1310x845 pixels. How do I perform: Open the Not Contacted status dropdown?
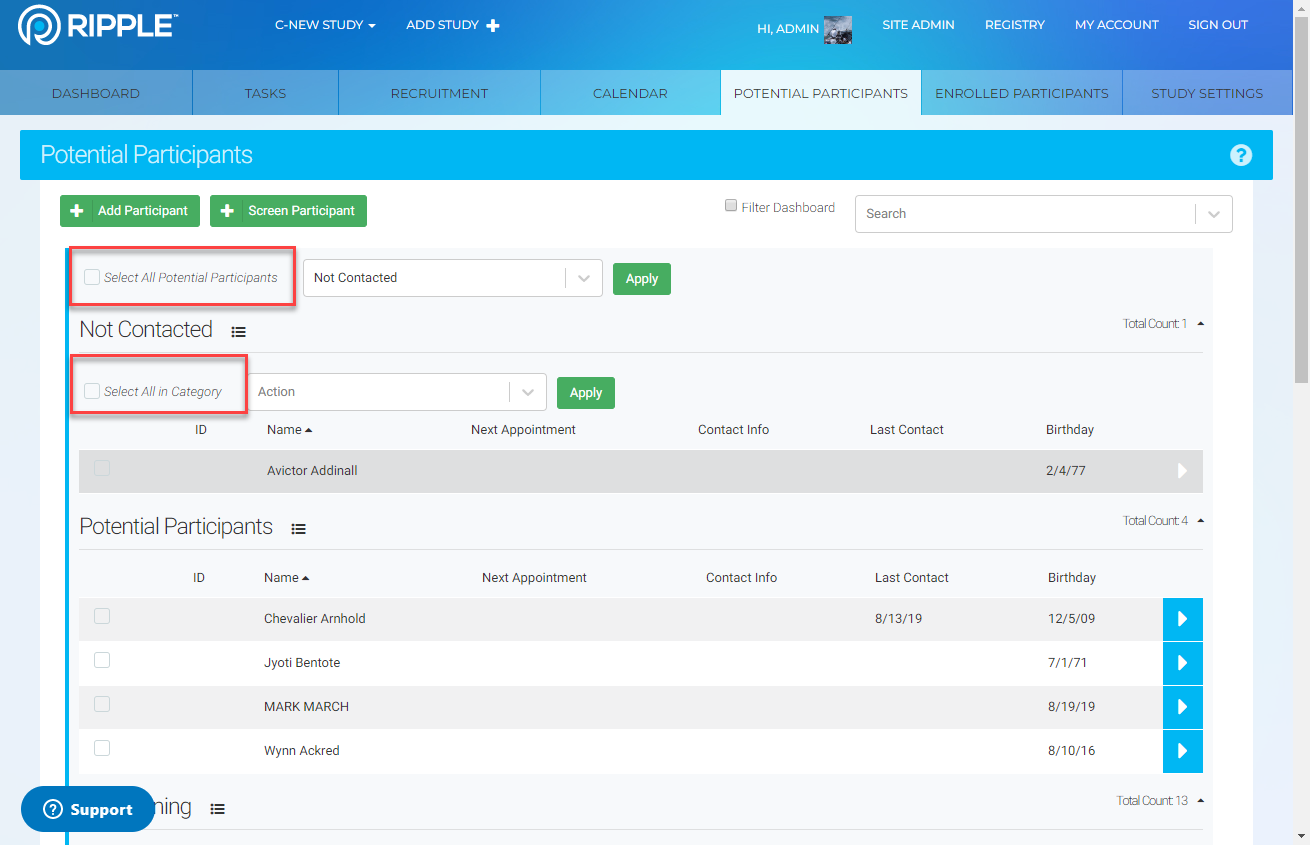coord(452,278)
